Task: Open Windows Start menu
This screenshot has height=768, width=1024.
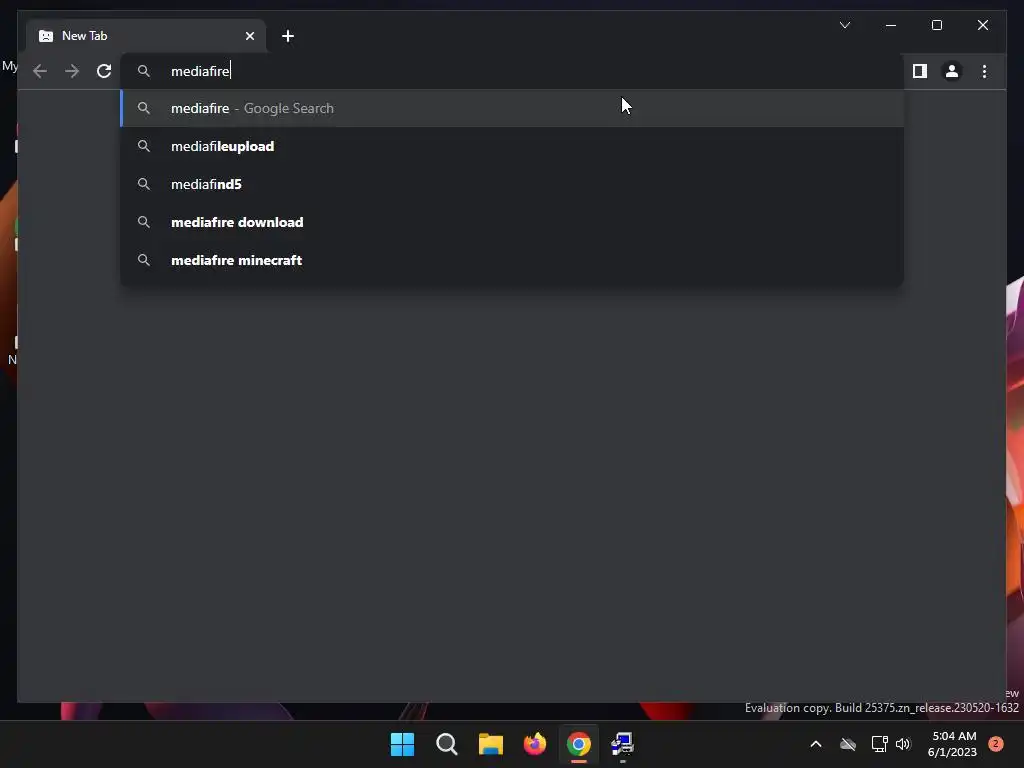Action: click(402, 744)
